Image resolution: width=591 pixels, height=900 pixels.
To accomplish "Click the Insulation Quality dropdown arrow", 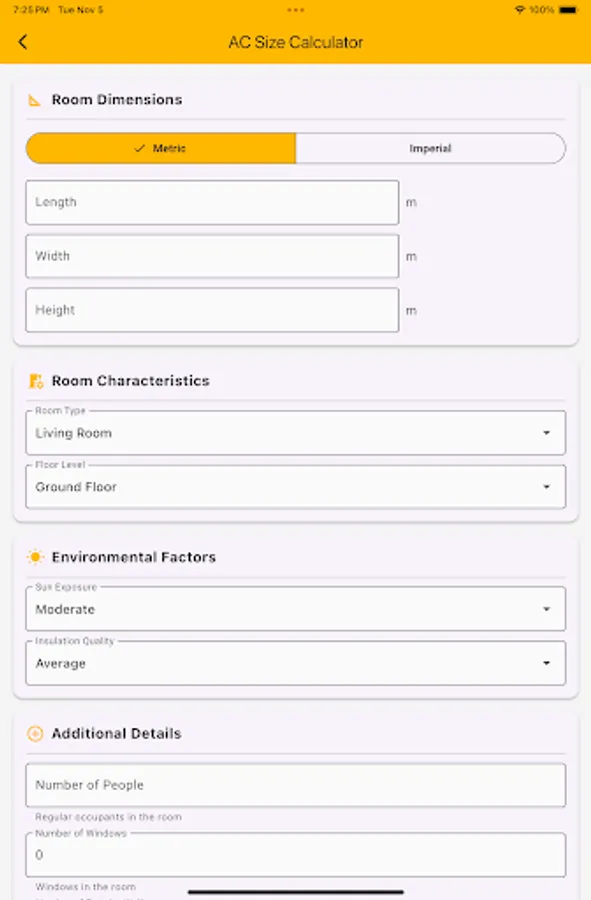I will 546,663.
